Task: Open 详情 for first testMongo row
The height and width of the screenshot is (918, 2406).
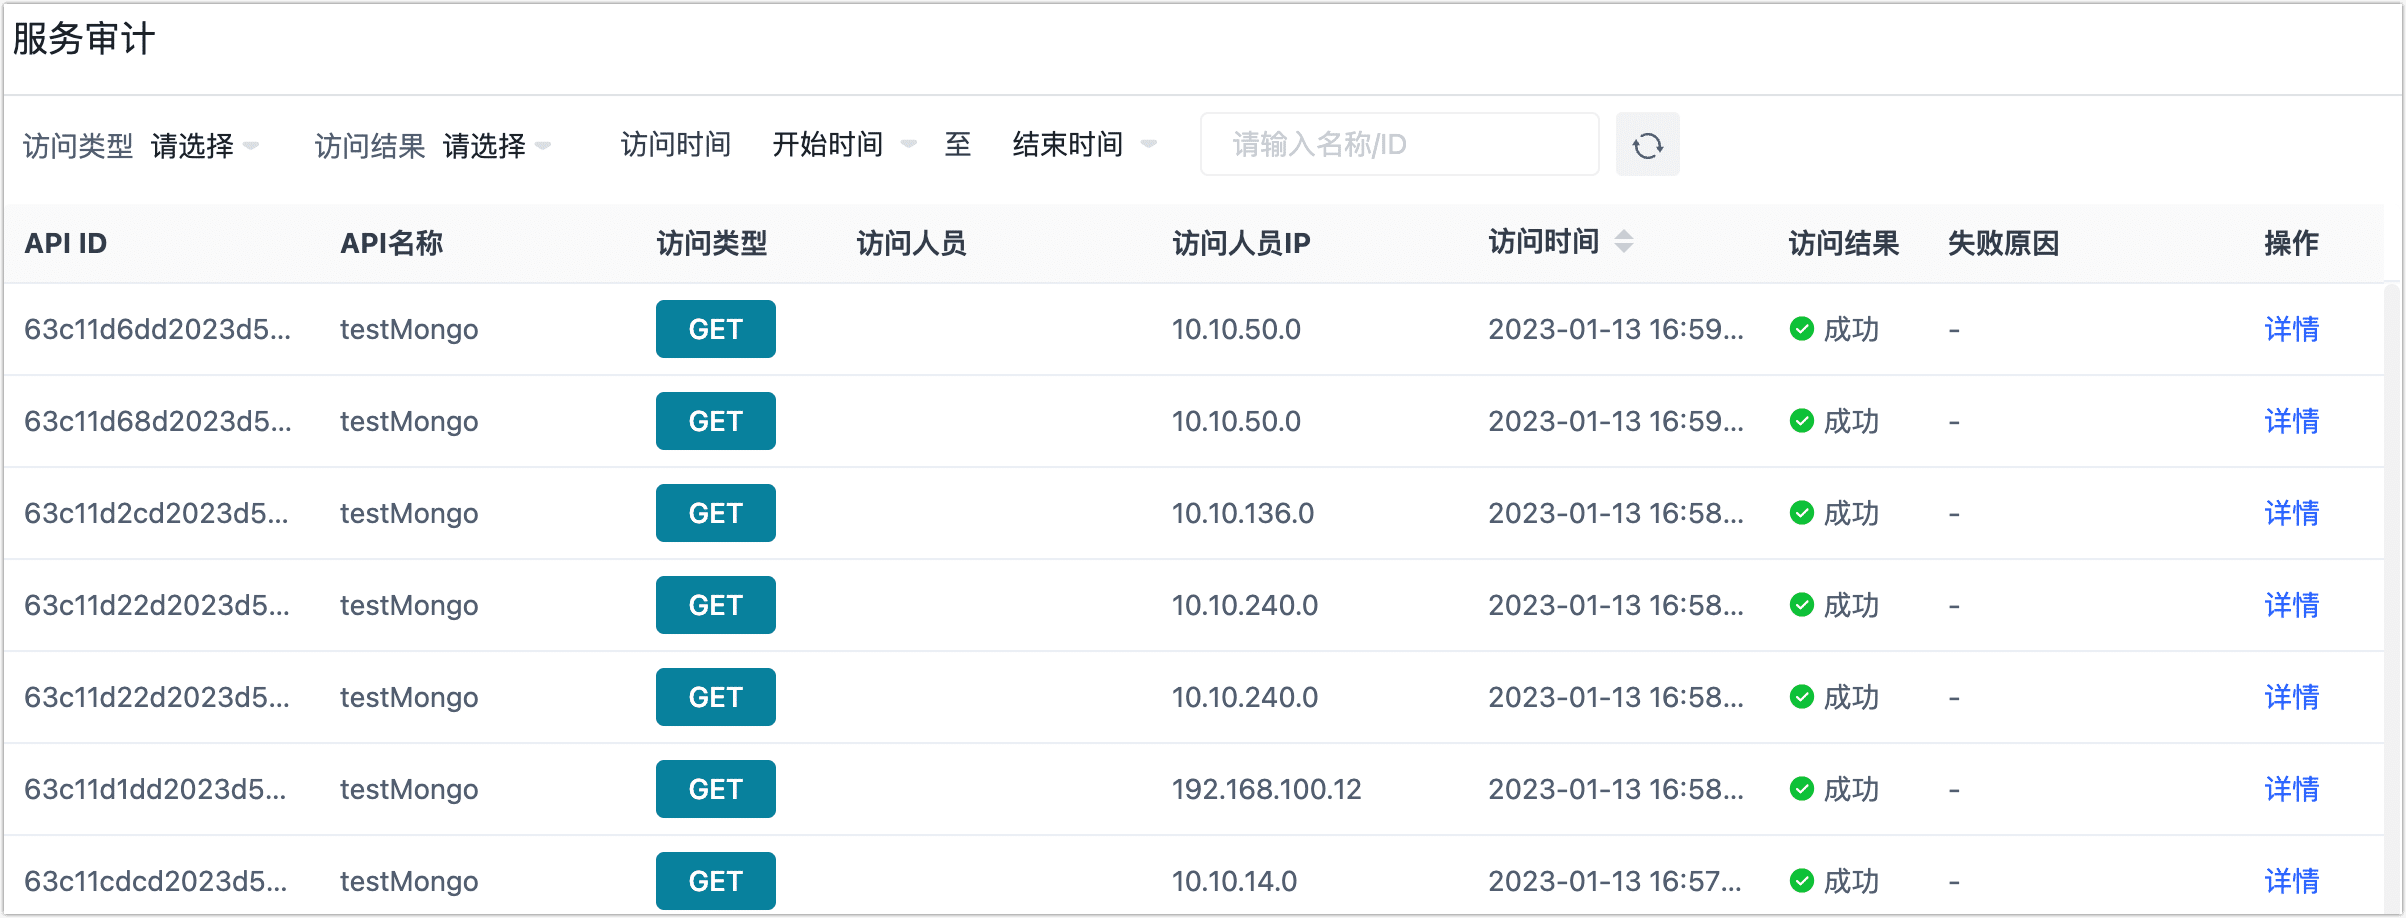Action: (x=2291, y=329)
